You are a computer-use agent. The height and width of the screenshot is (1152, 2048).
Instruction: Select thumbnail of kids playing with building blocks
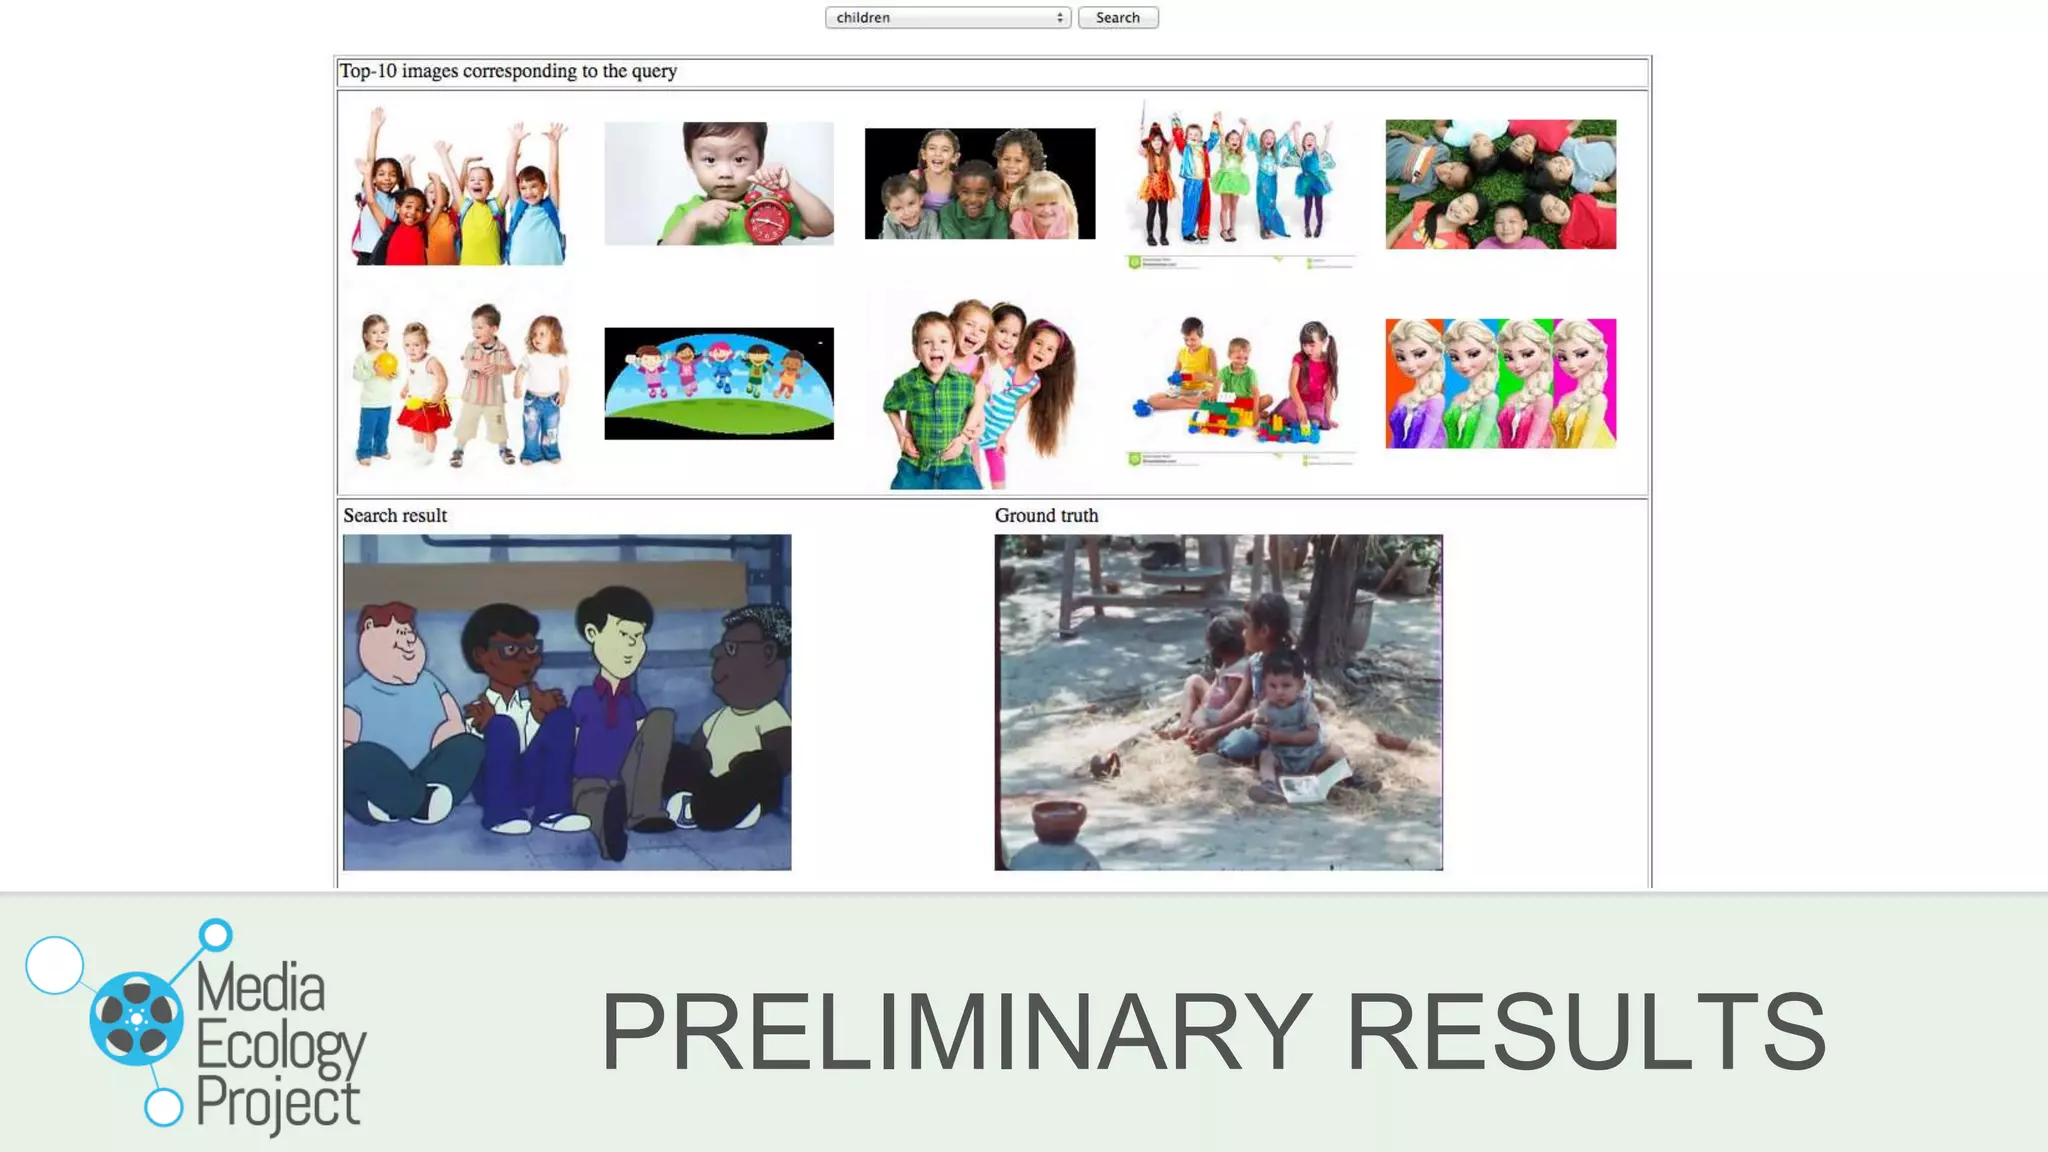click(1240, 390)
